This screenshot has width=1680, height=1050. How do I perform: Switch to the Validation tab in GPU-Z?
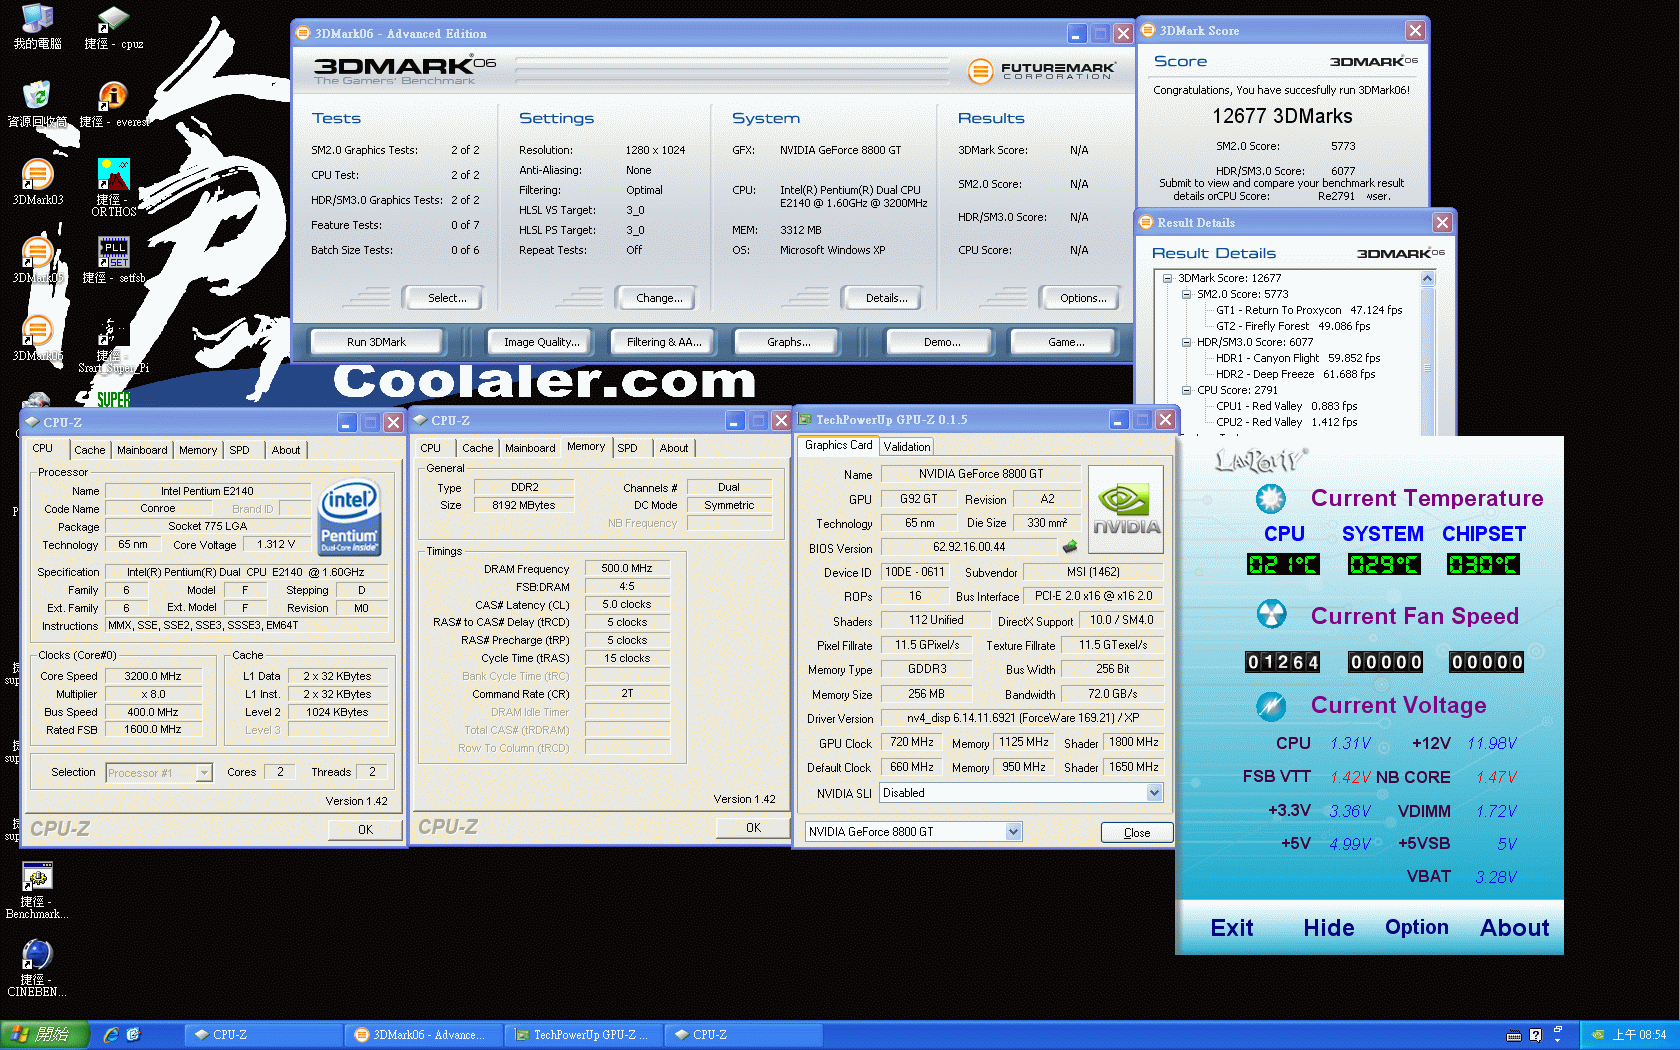pos(906,447)
